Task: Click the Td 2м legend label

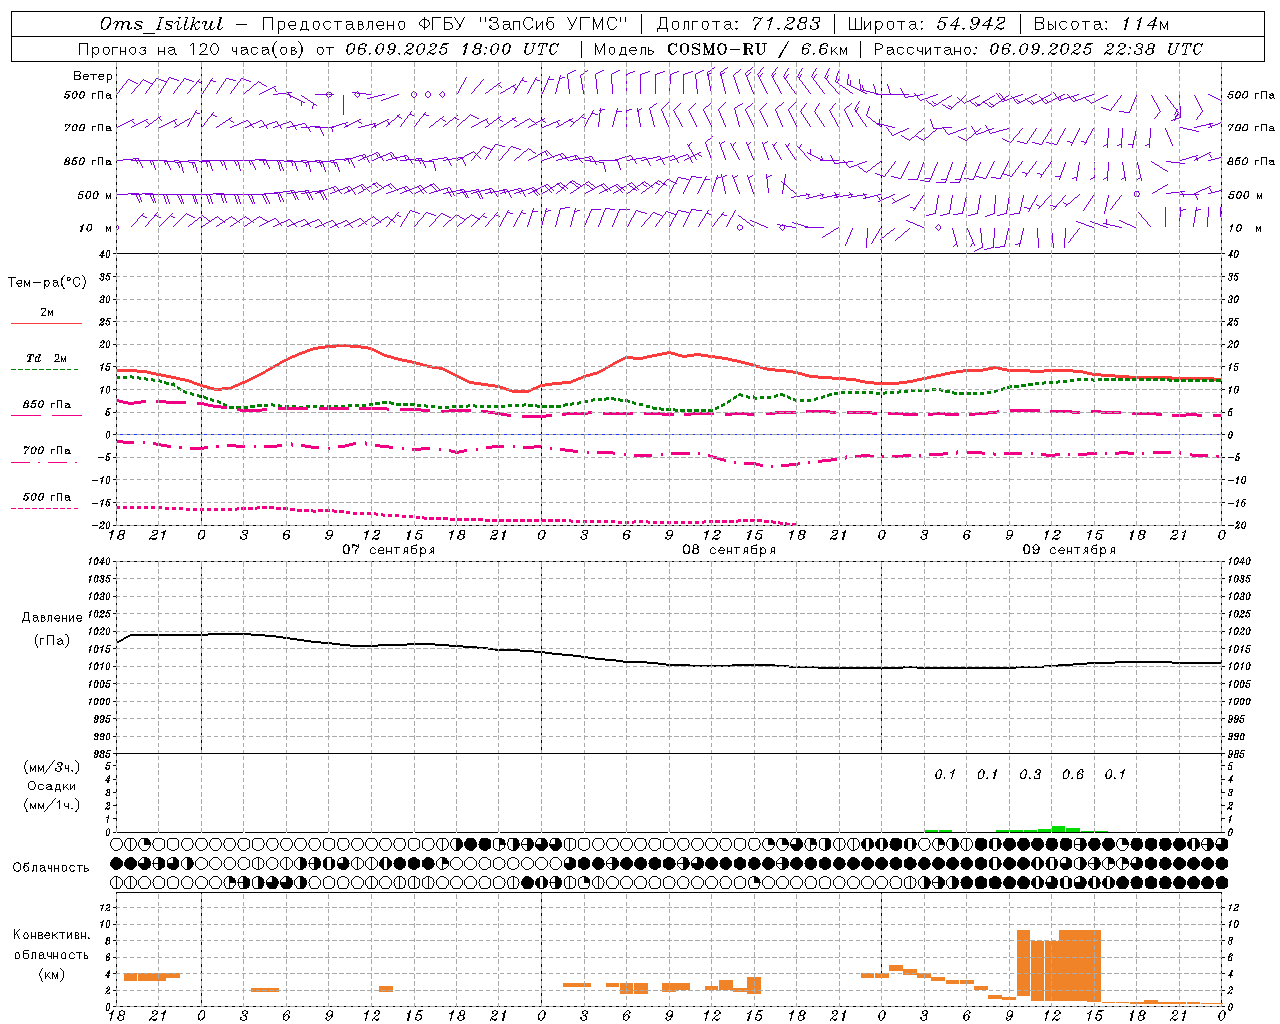Action: point(46,358)
